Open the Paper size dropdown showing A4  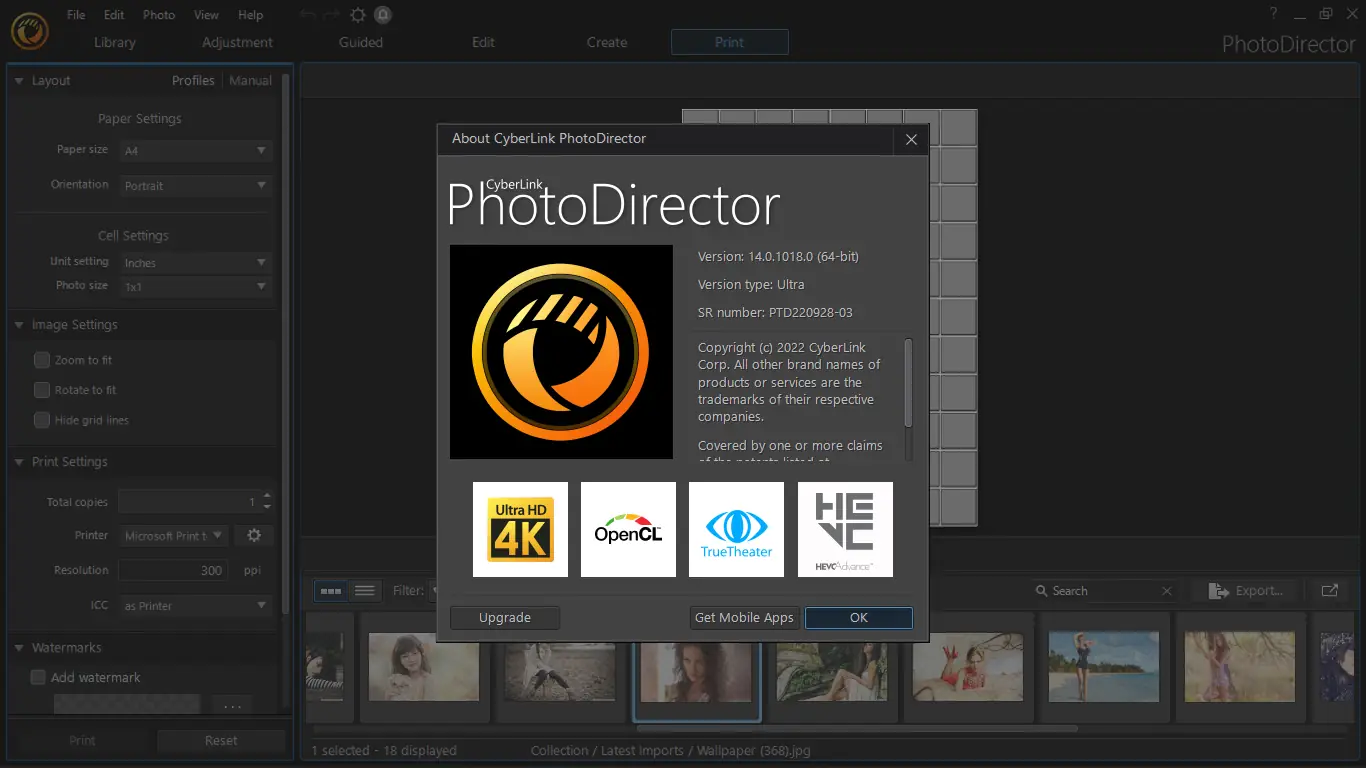point(195,151)
